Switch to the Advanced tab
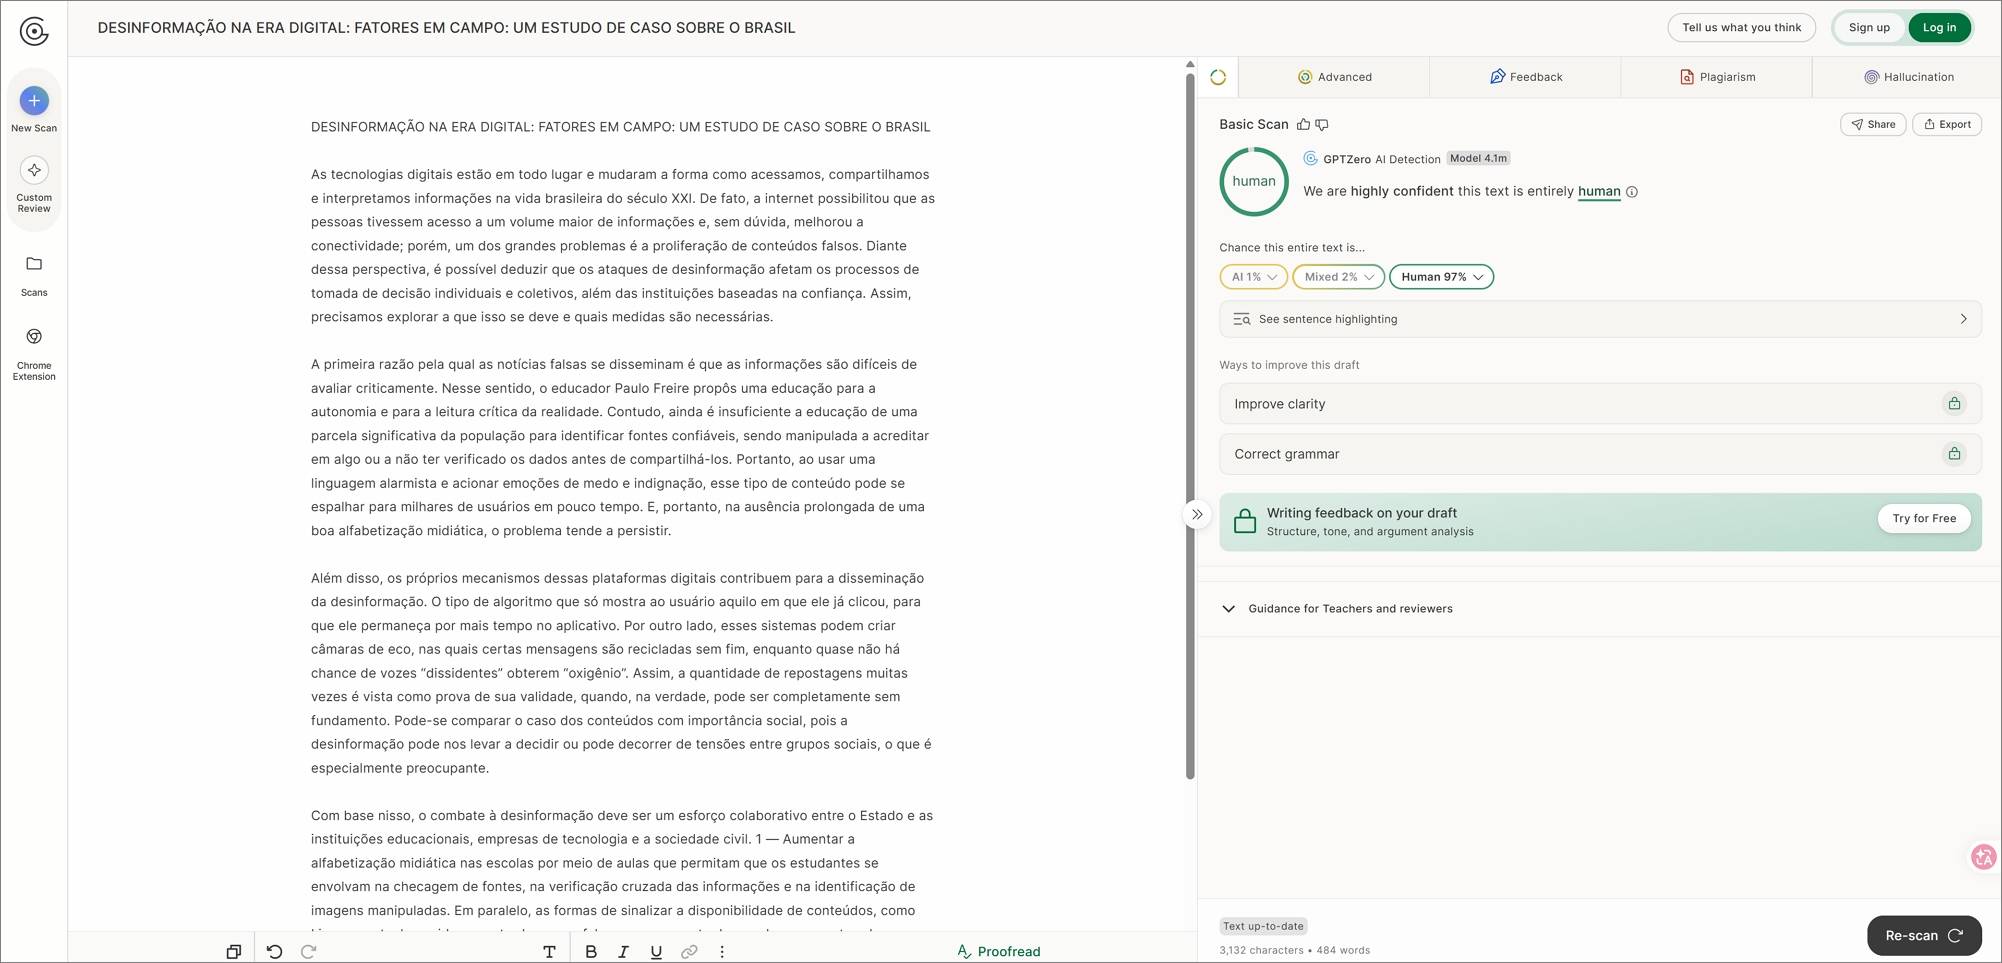Image resolution: width=2002 pixels, height=963 pixels. click(1334, 77)
